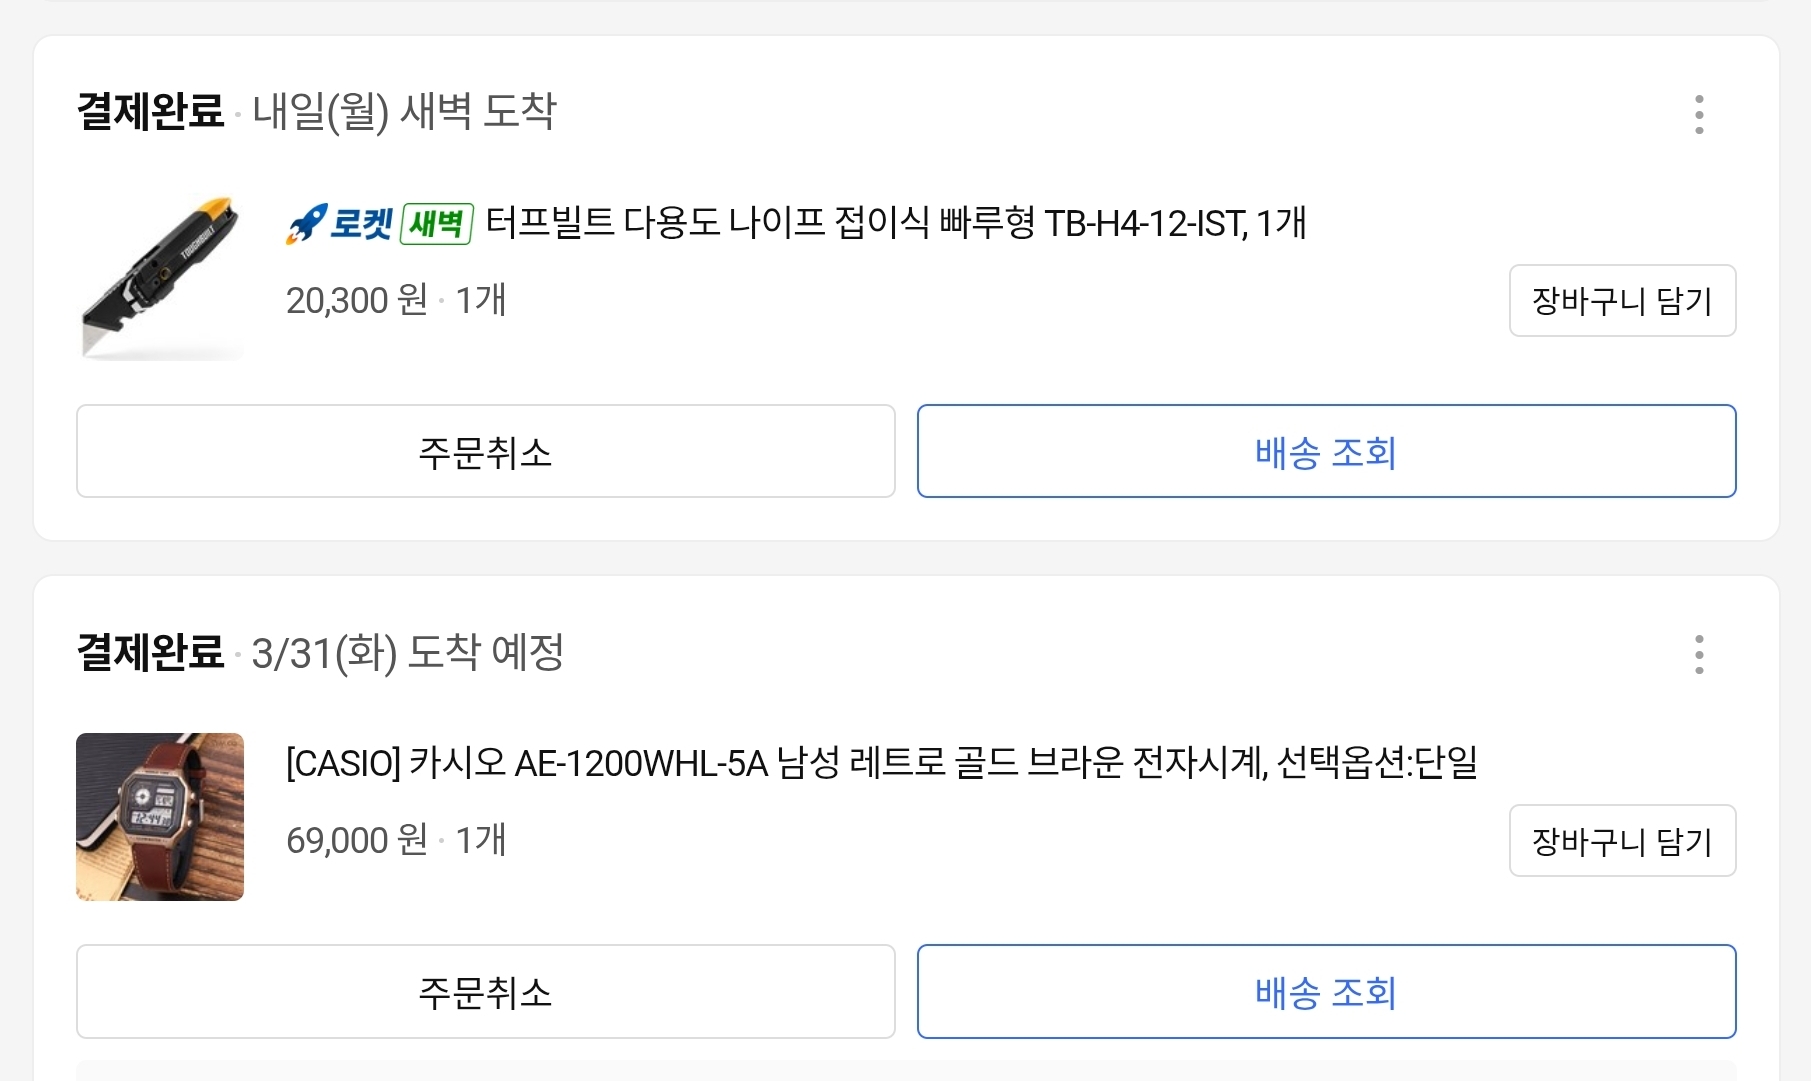The width and height of the screenshot is (1811, 1081).
Task: Open the more options menu for the Casio order
Action: pos(1699,655)
